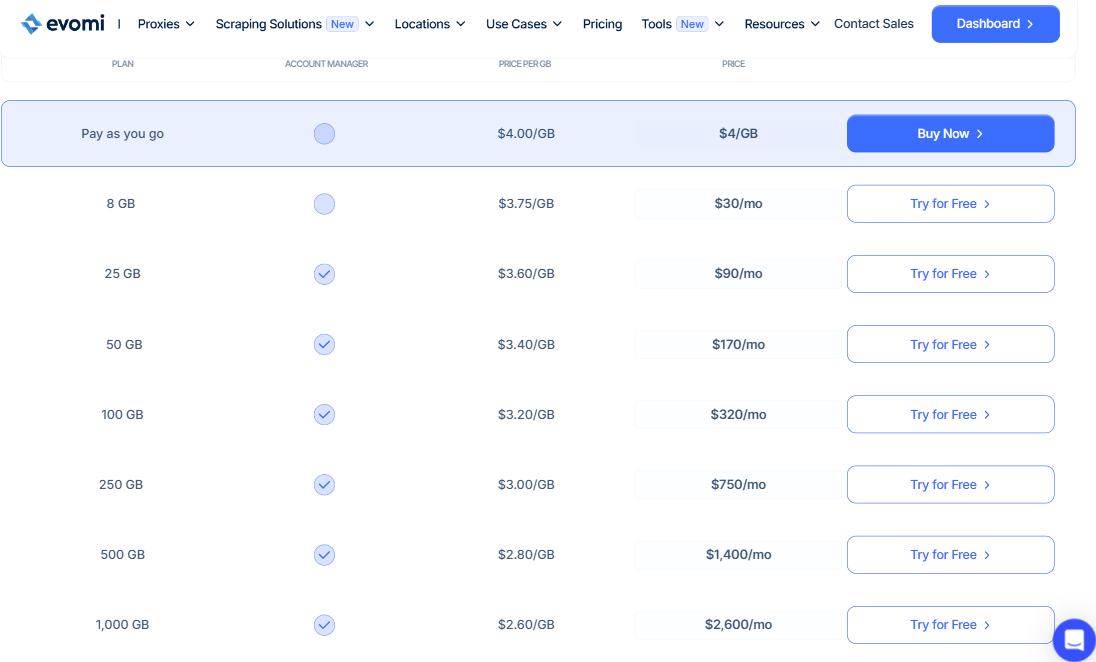Open the Locations dropdown menu
1096x662 pixels.
coord(430,24)
